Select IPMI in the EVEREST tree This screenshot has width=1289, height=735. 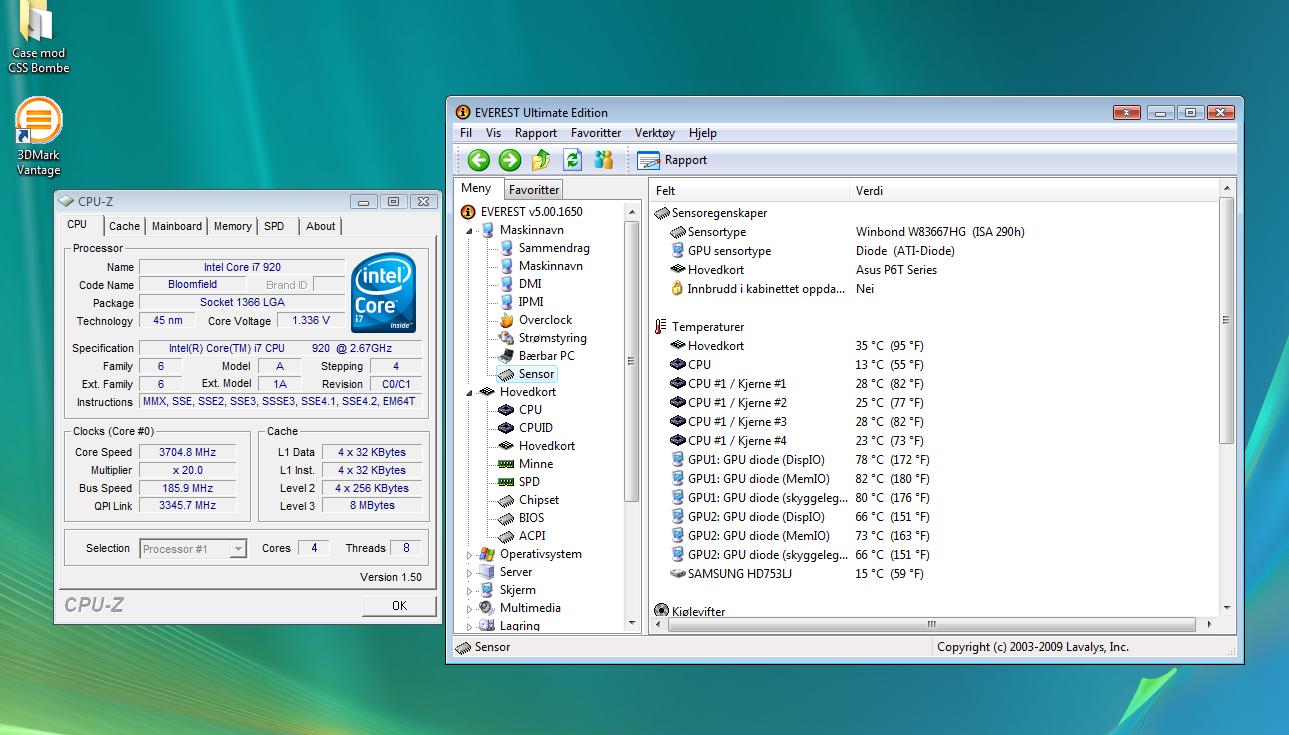pos(521,302)
